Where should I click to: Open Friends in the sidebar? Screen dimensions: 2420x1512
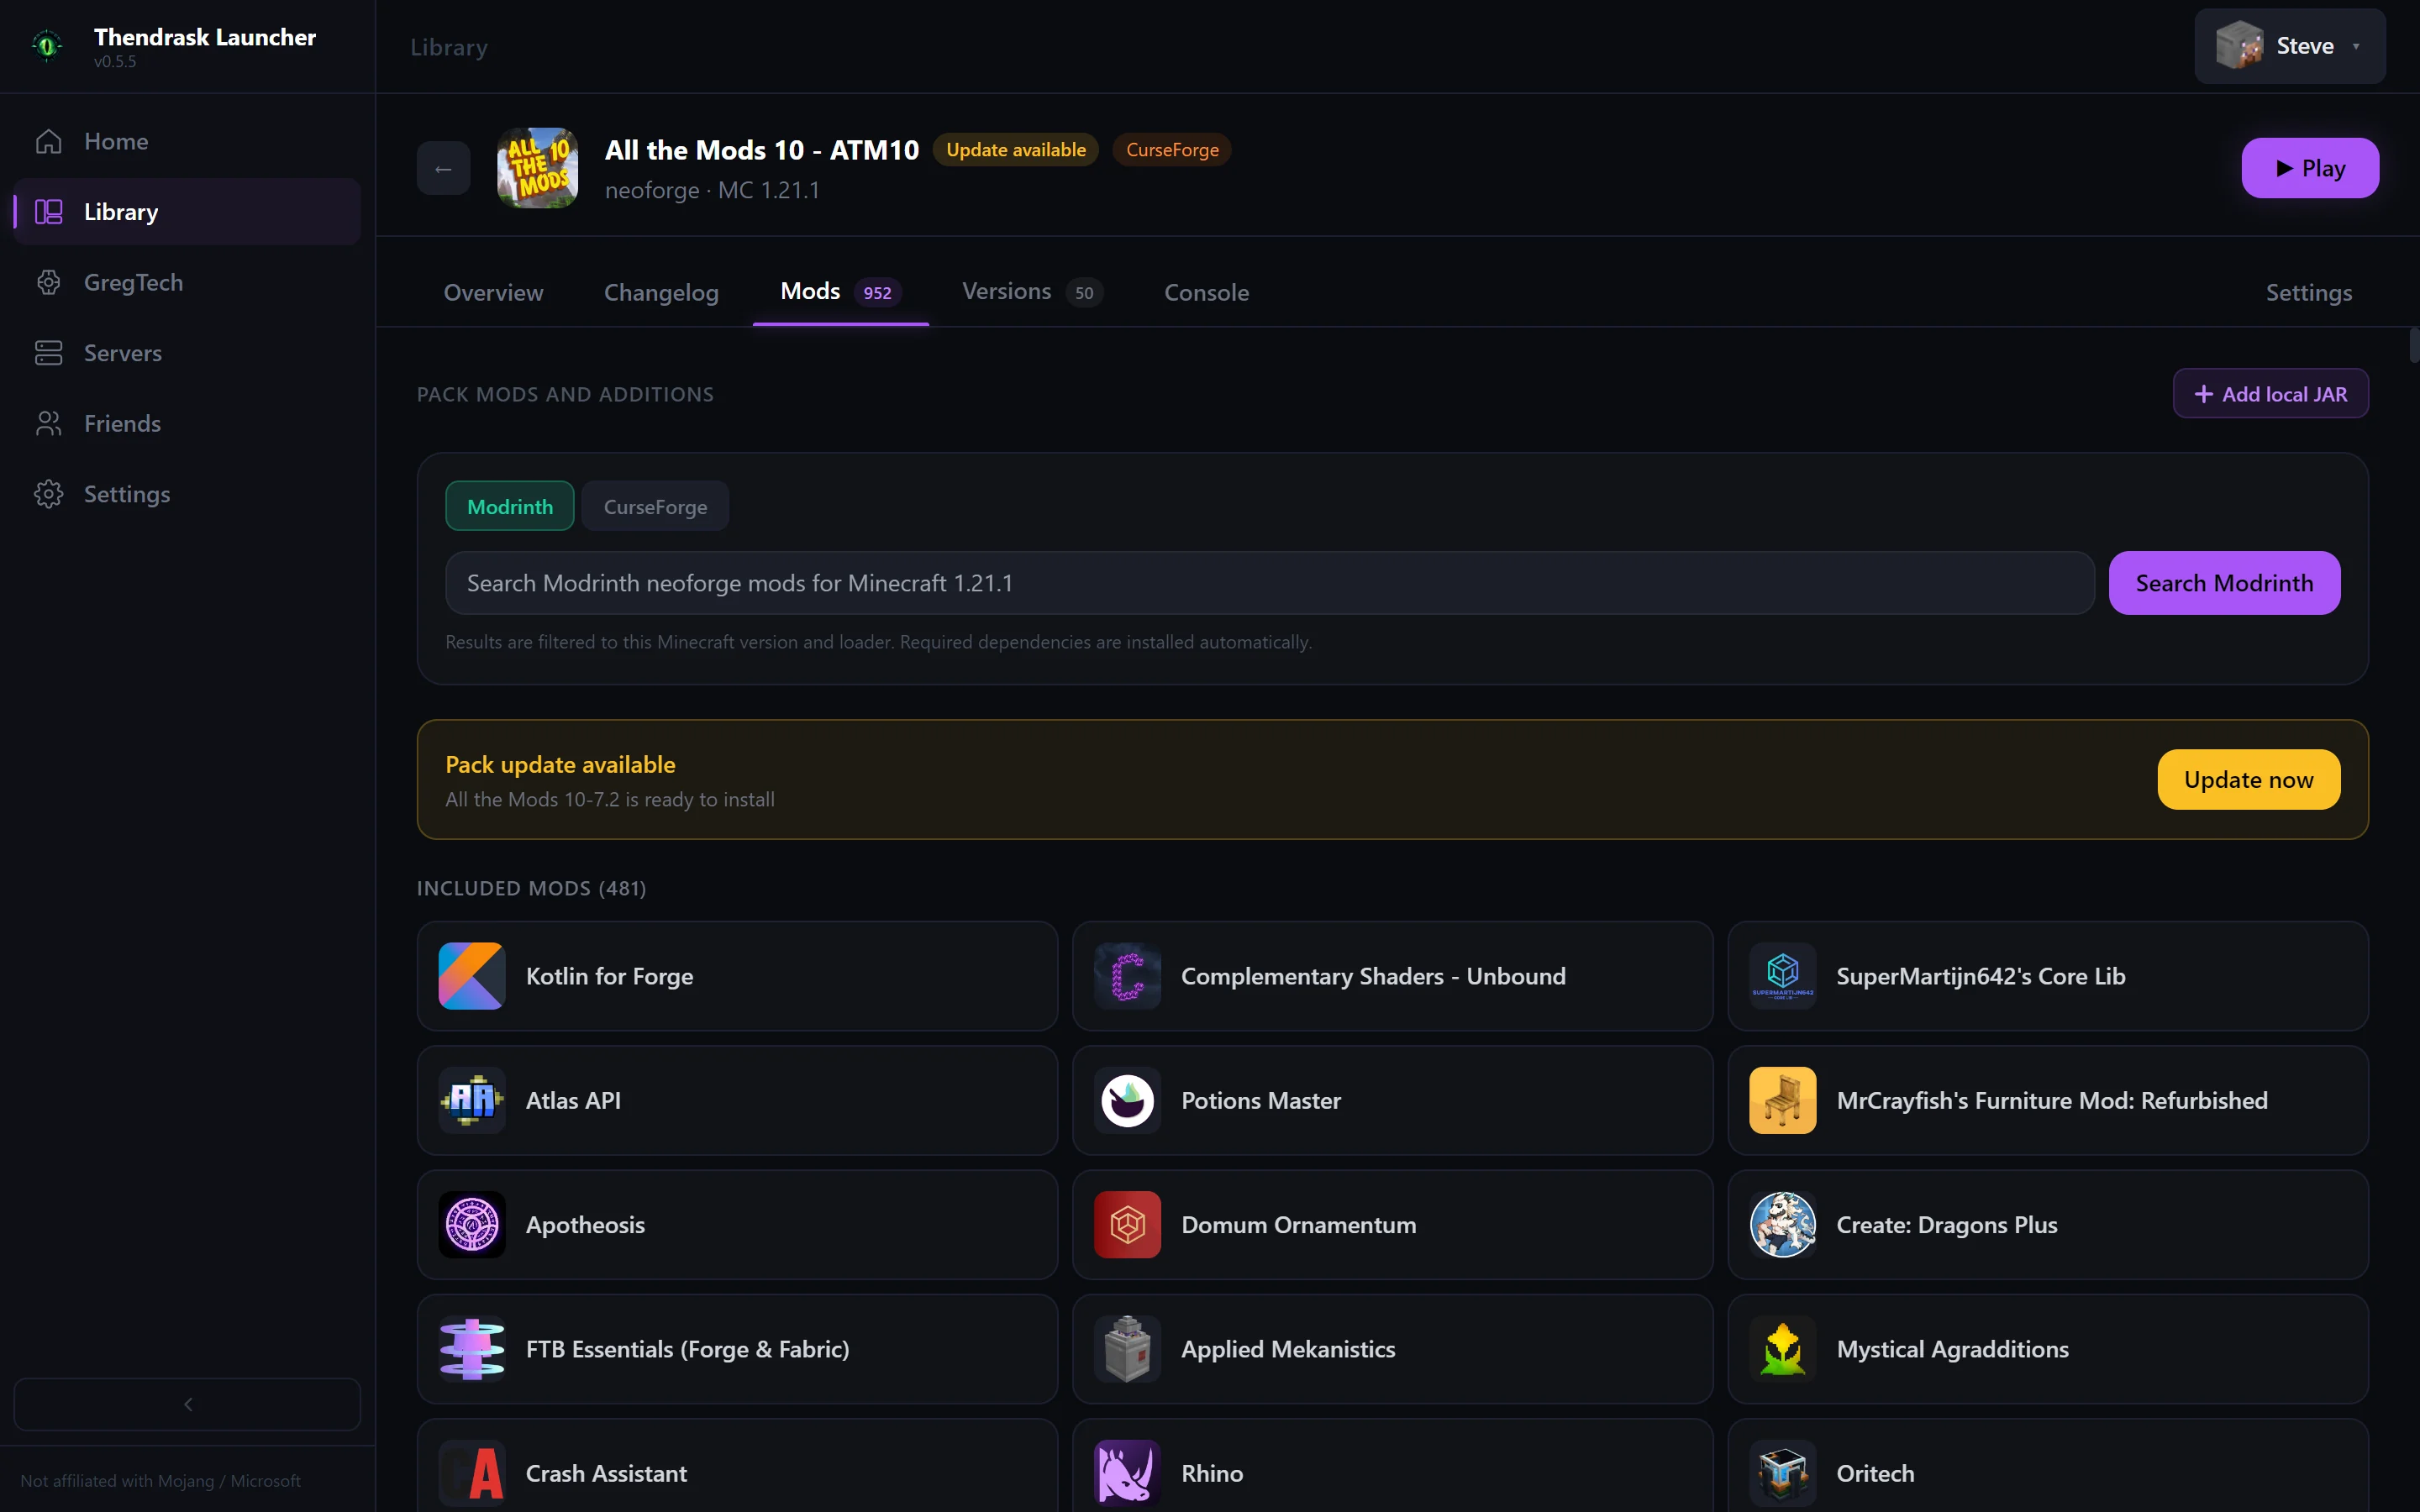[187, 423]
